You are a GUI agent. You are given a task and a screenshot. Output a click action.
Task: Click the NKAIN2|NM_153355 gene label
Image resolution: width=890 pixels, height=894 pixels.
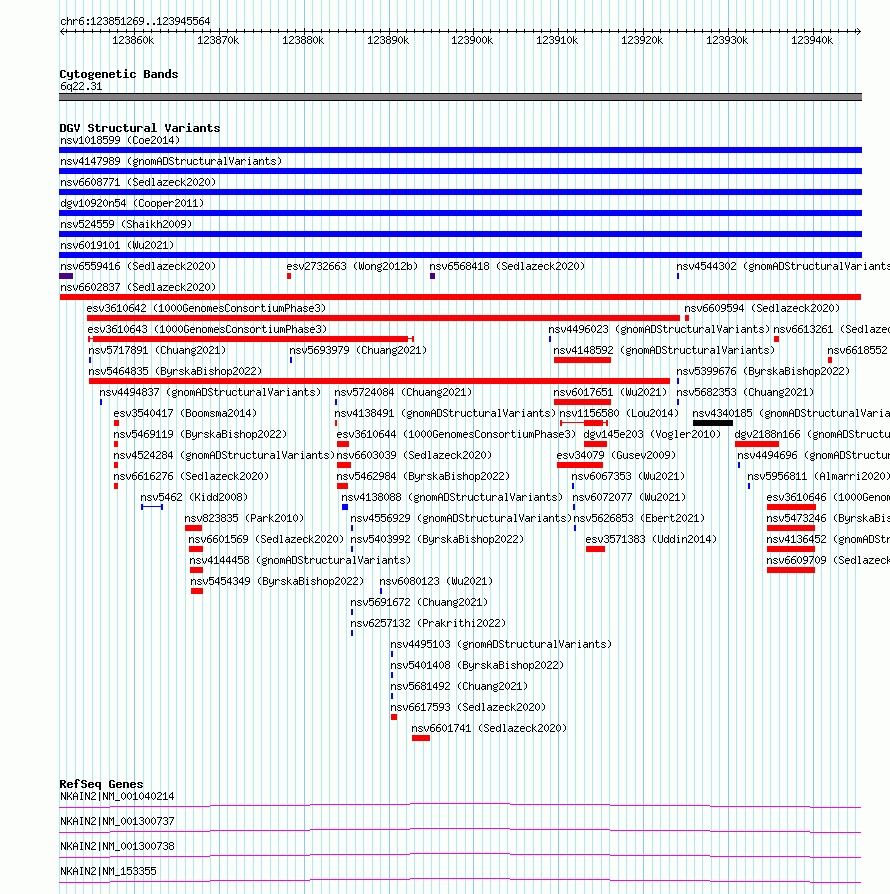coord(108,871)
